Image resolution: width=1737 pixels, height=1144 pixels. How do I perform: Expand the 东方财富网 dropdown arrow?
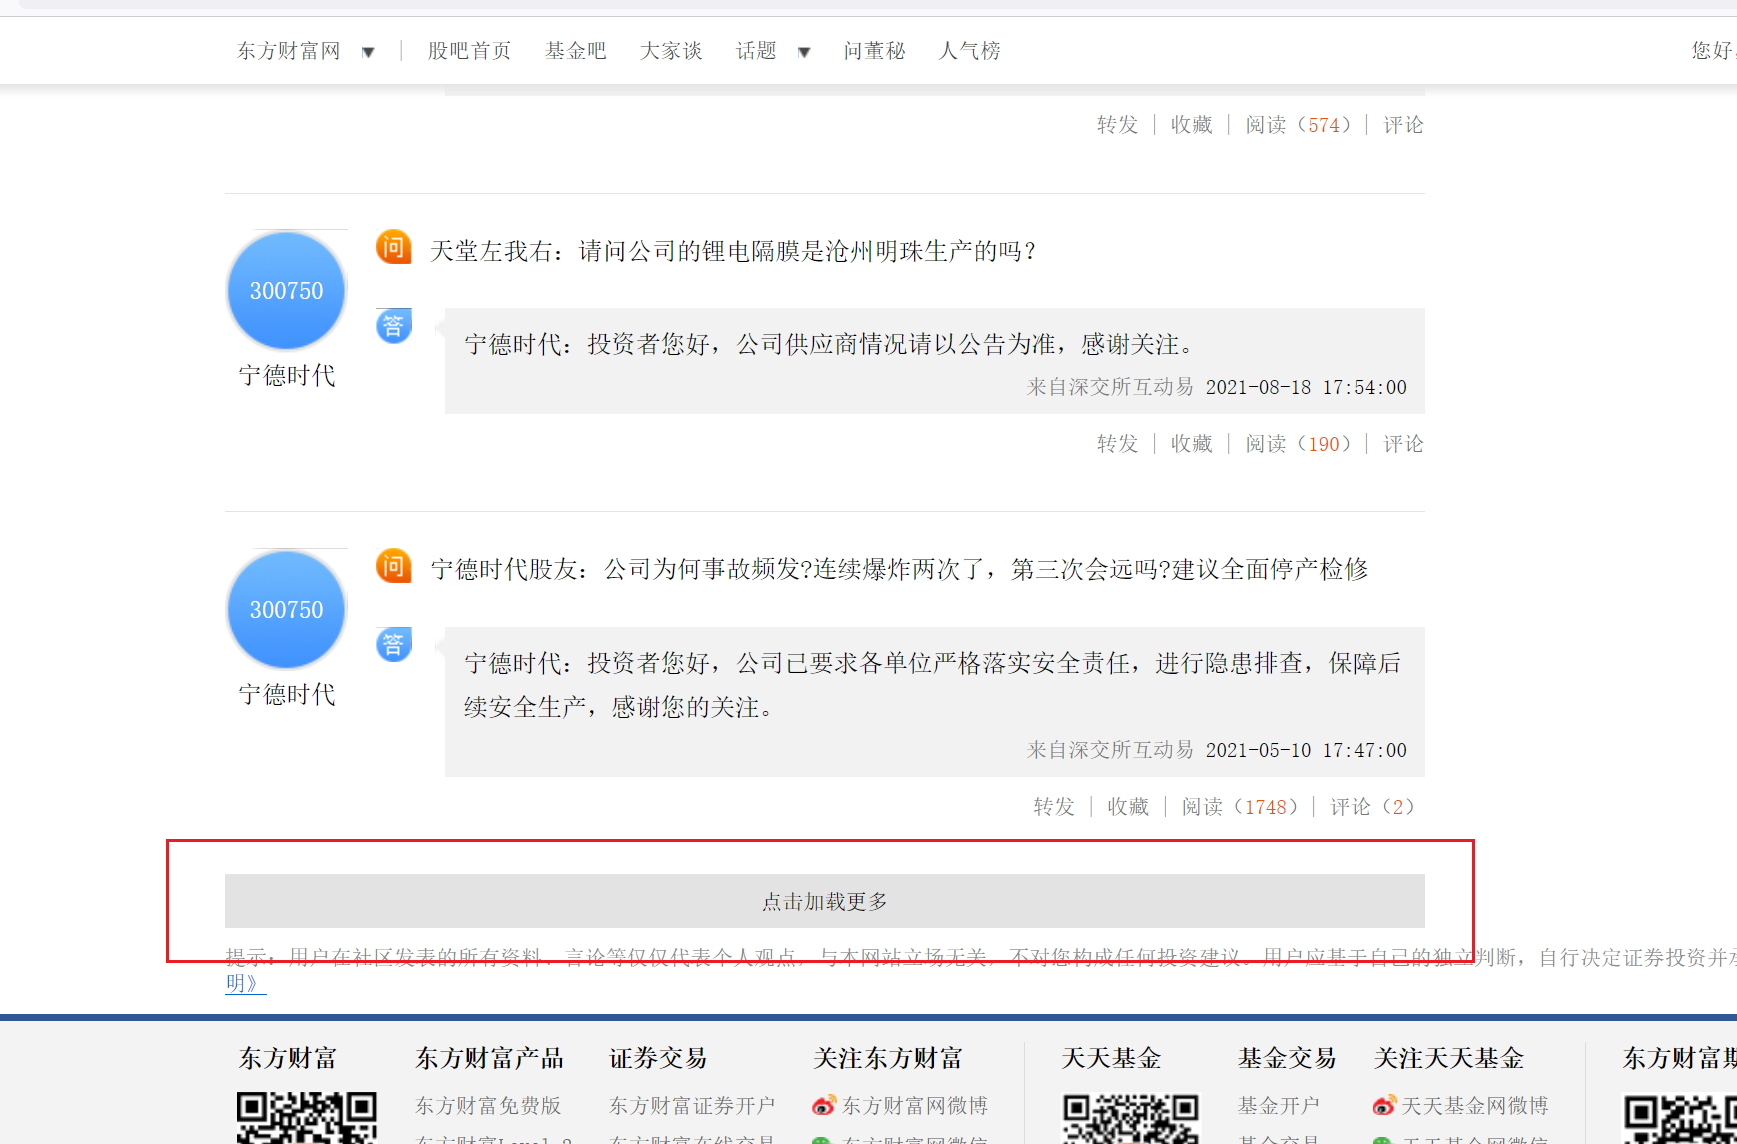tap(369, 52)
